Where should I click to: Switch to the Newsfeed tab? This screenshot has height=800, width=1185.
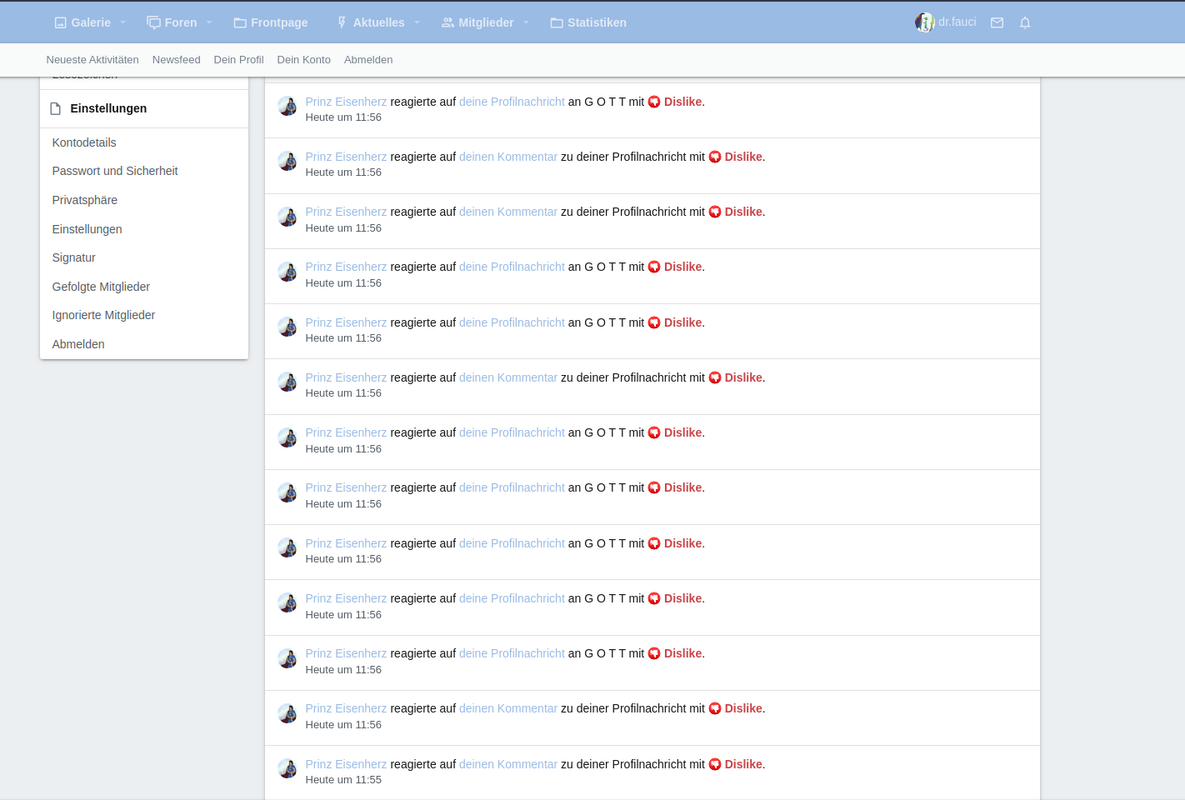tap(176, 60)
